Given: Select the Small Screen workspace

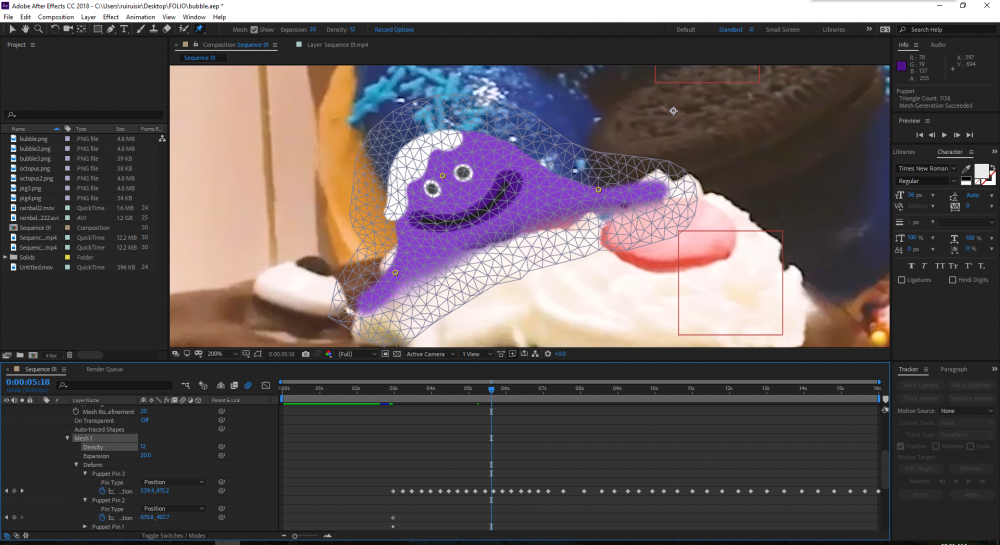Looking at the screenshot, I should (783, 29).
